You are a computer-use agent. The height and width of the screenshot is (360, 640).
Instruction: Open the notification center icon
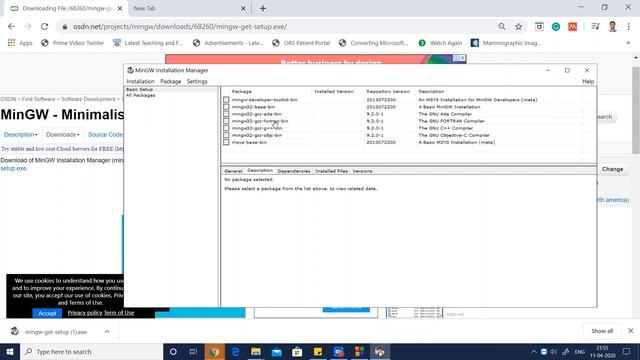tap(627, 351)
